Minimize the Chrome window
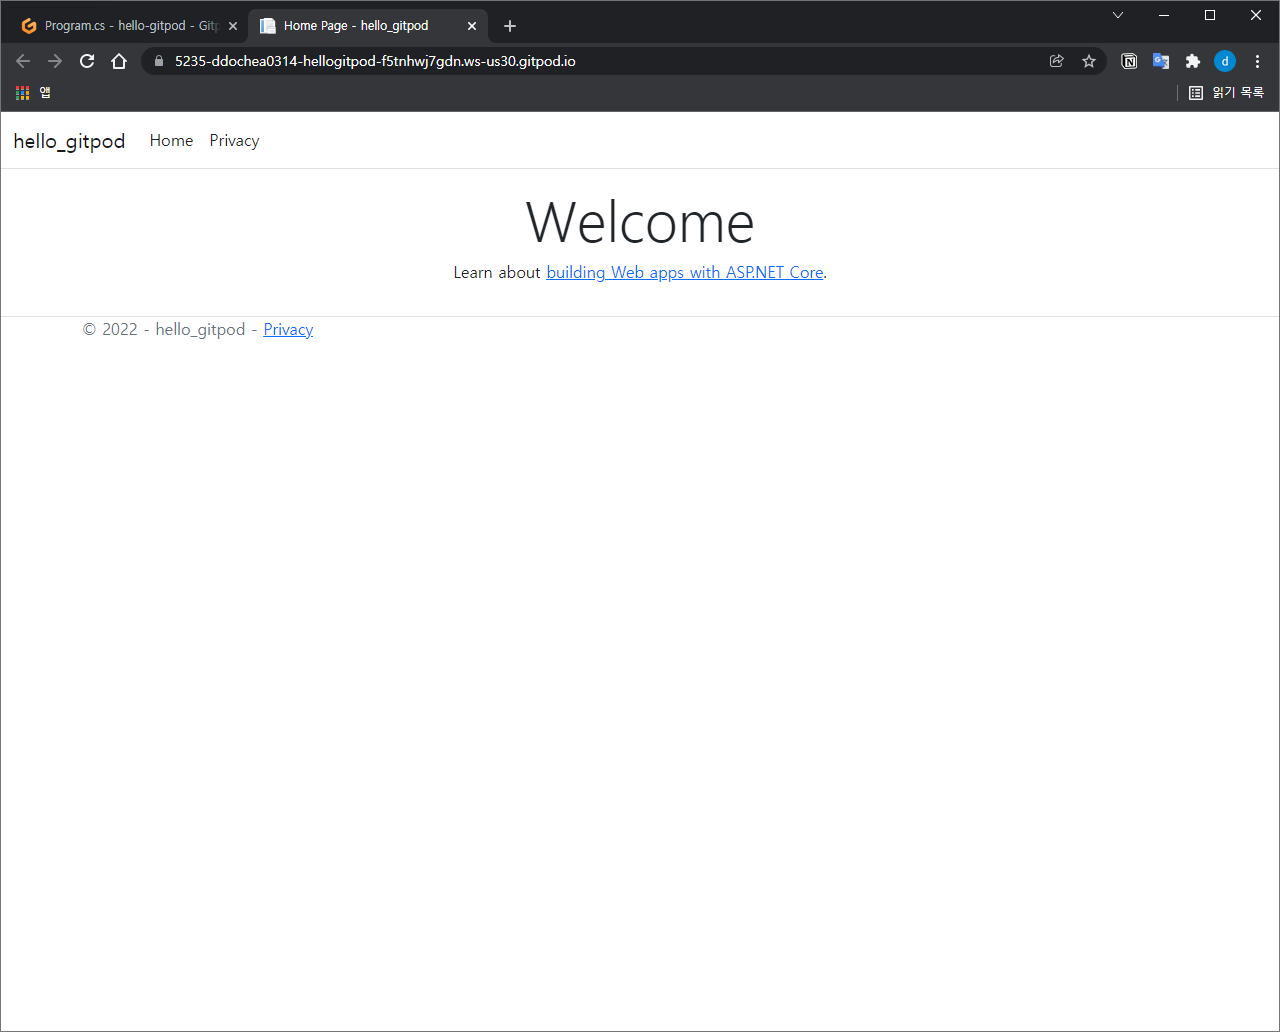This screenshot has height=1032, width=1280. (x=1164, y=15)
